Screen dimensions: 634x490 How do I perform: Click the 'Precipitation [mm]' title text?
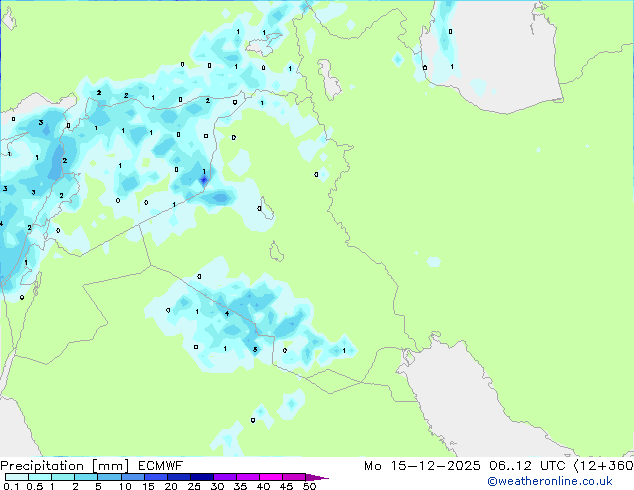(65, 466)
